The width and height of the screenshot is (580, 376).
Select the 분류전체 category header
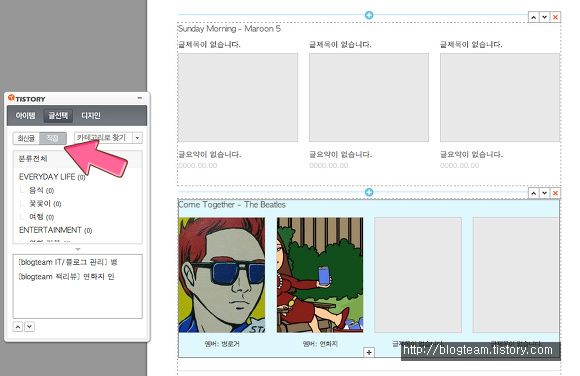tap(77, 159)
